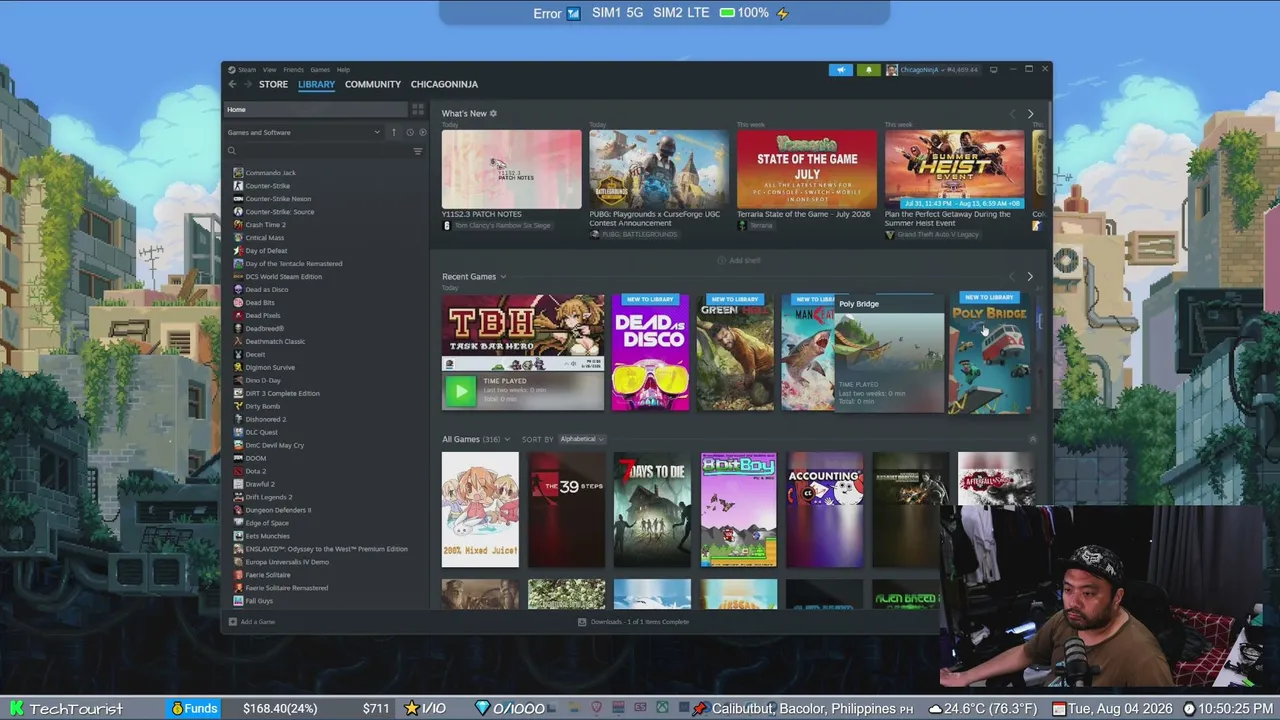The image size is (1280, 720).
Task: Open the green notifications bell
Action: pyautogui.click(x=868, y=70)
